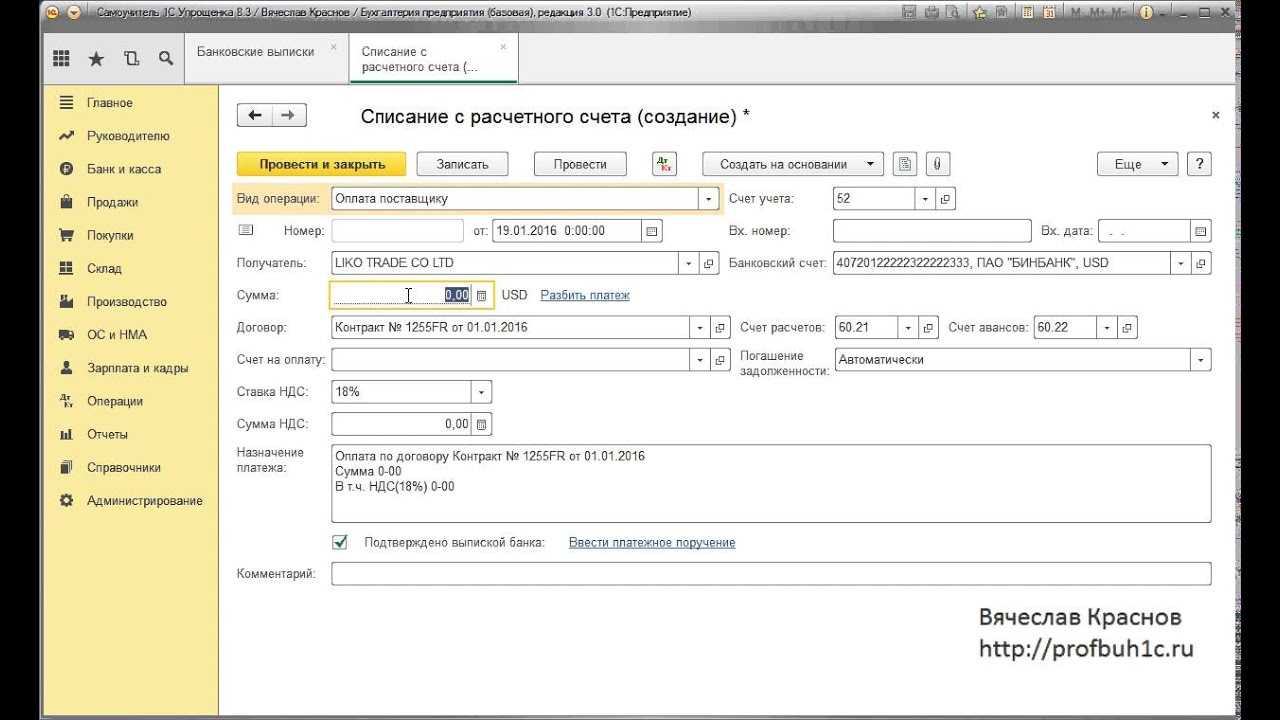The height and width of the screenshot is (720, 1280).
Task: Go back with the left arrow button
Action: (x=255, y=116)
